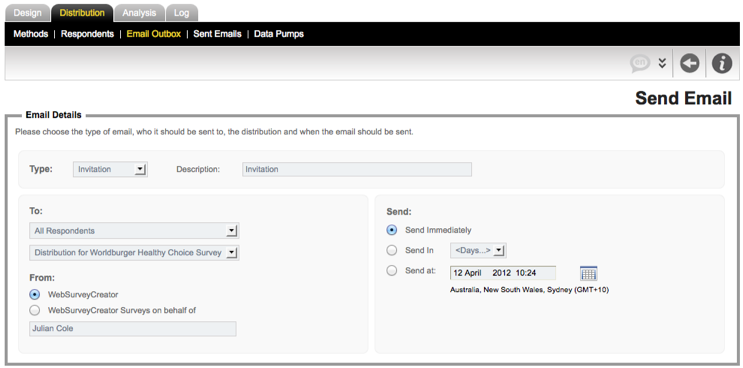Select WebSurveyCreator as the sender
743x368 pixels.
click(x=34, y=294)
